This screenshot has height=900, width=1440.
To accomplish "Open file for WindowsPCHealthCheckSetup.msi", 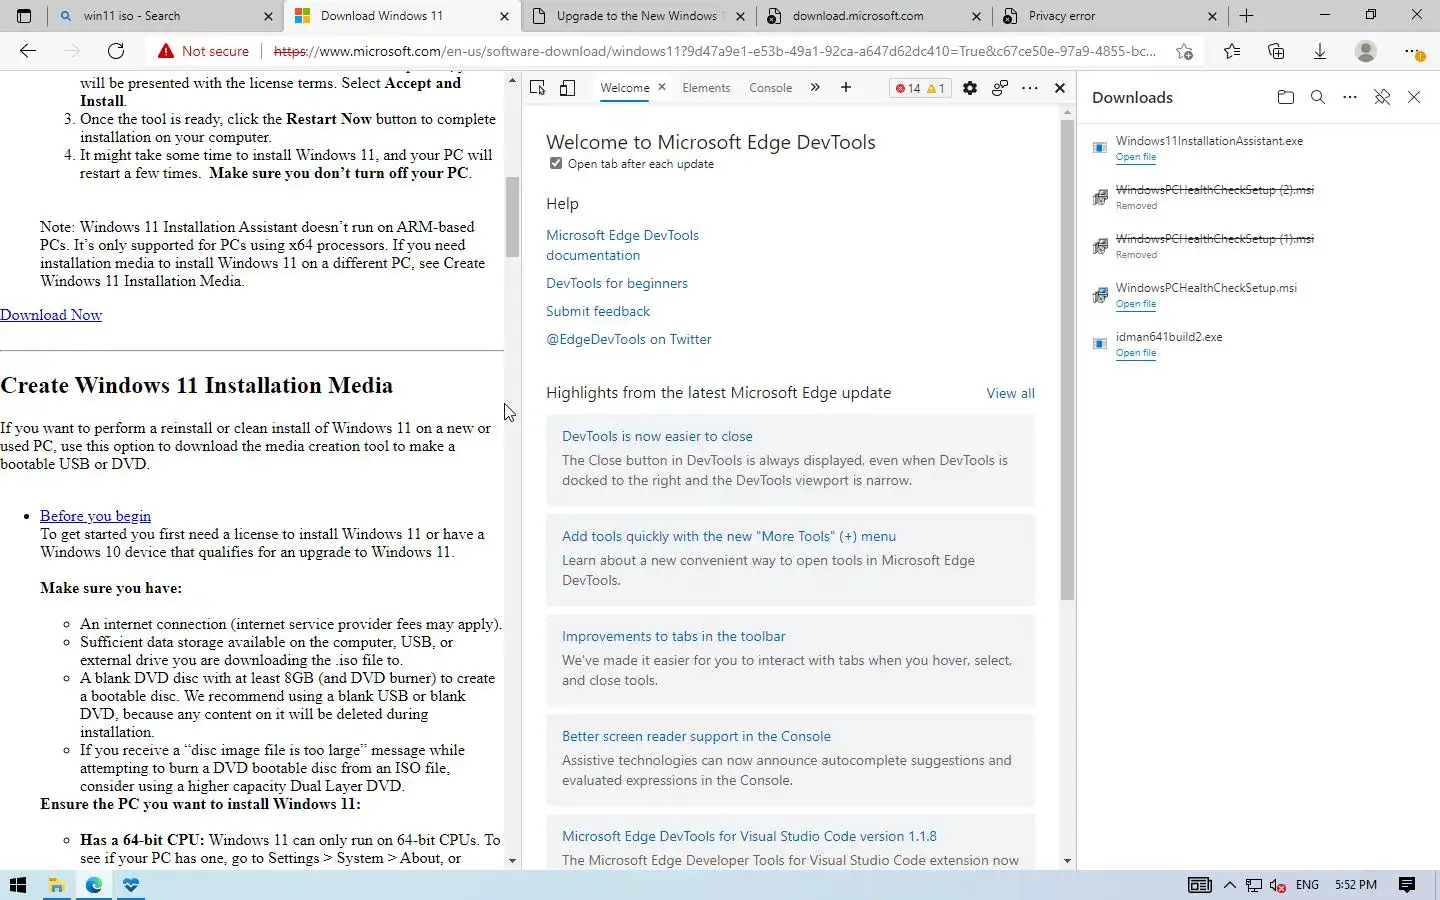I will coord(1135,304).
